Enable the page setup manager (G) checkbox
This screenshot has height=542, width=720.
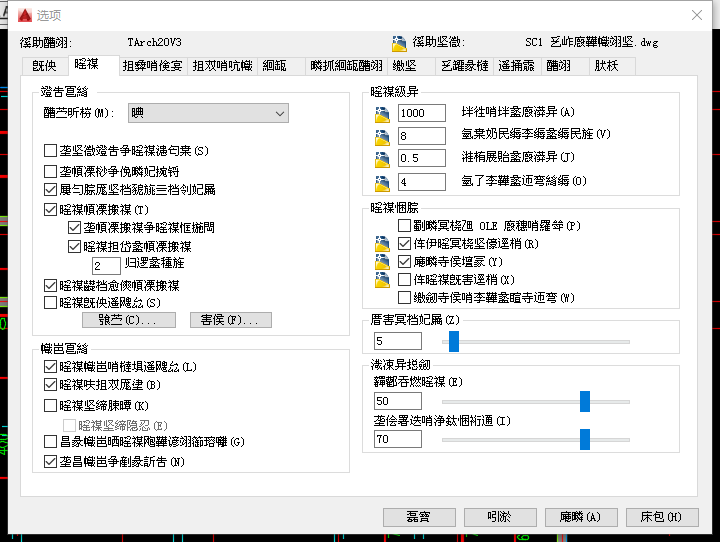point(50,442)
